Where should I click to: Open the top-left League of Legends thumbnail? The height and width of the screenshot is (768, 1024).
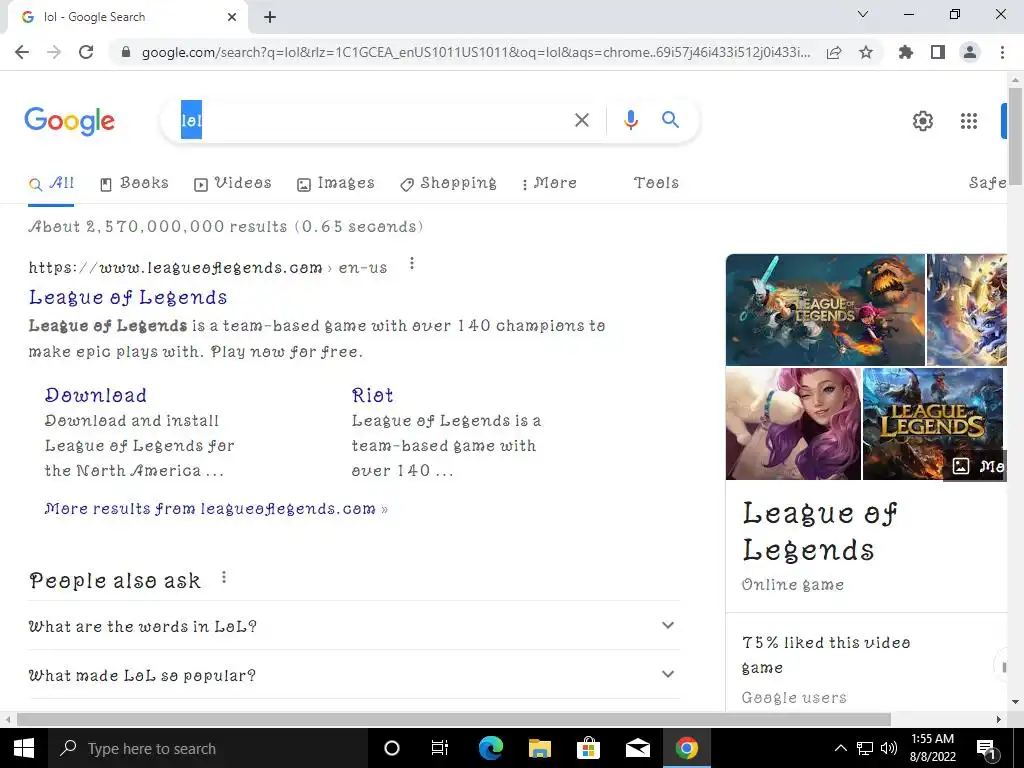(x=825, y=310)
